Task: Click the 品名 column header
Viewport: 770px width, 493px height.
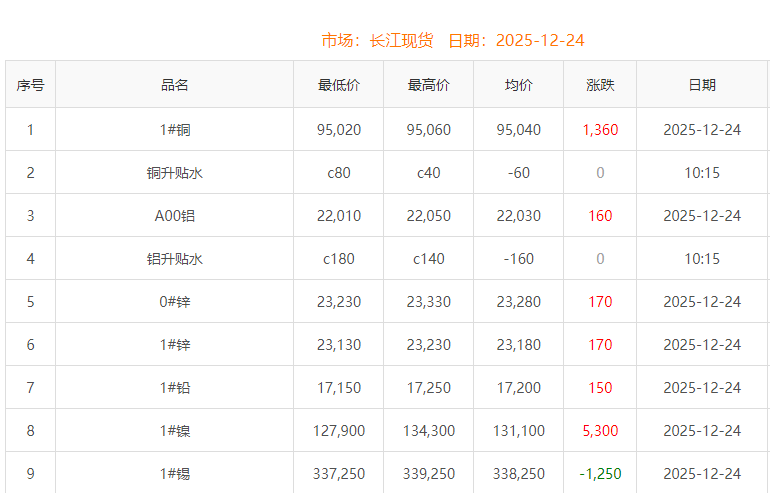Action: click(174, 85)
